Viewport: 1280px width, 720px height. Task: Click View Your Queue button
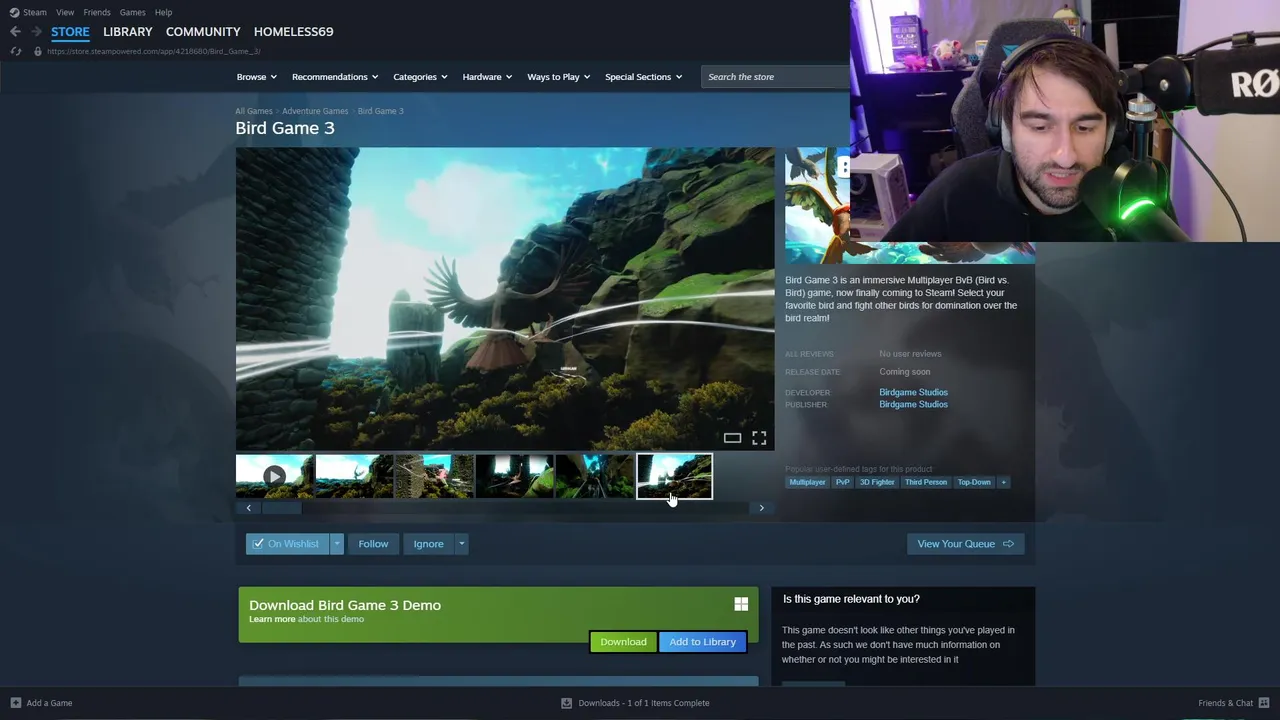[x=965, y=544]
